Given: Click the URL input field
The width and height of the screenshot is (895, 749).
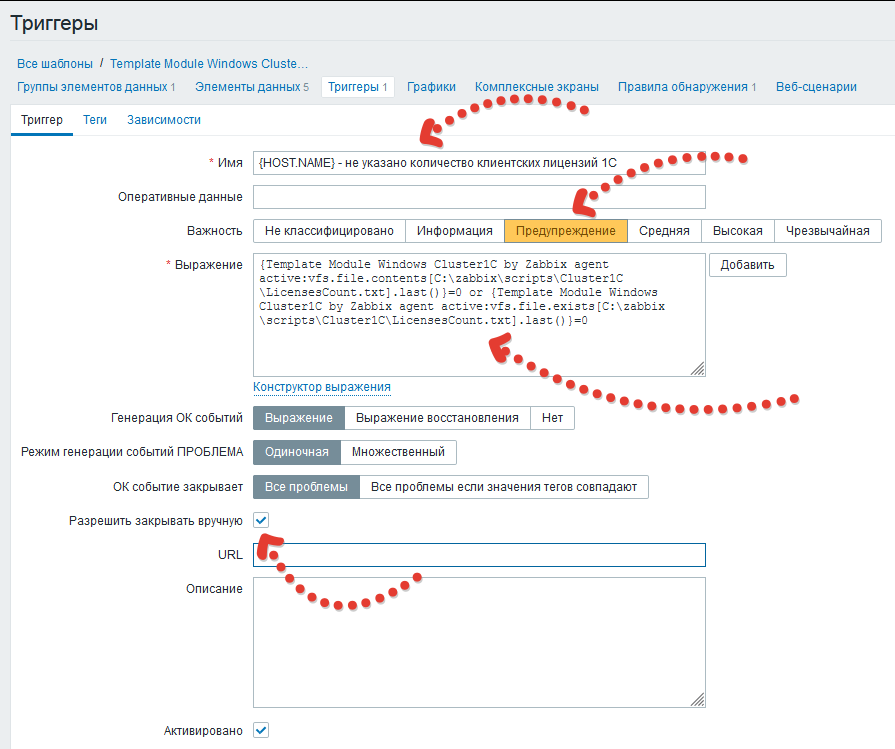Looking at the screenshot, I should pos(479,555).
